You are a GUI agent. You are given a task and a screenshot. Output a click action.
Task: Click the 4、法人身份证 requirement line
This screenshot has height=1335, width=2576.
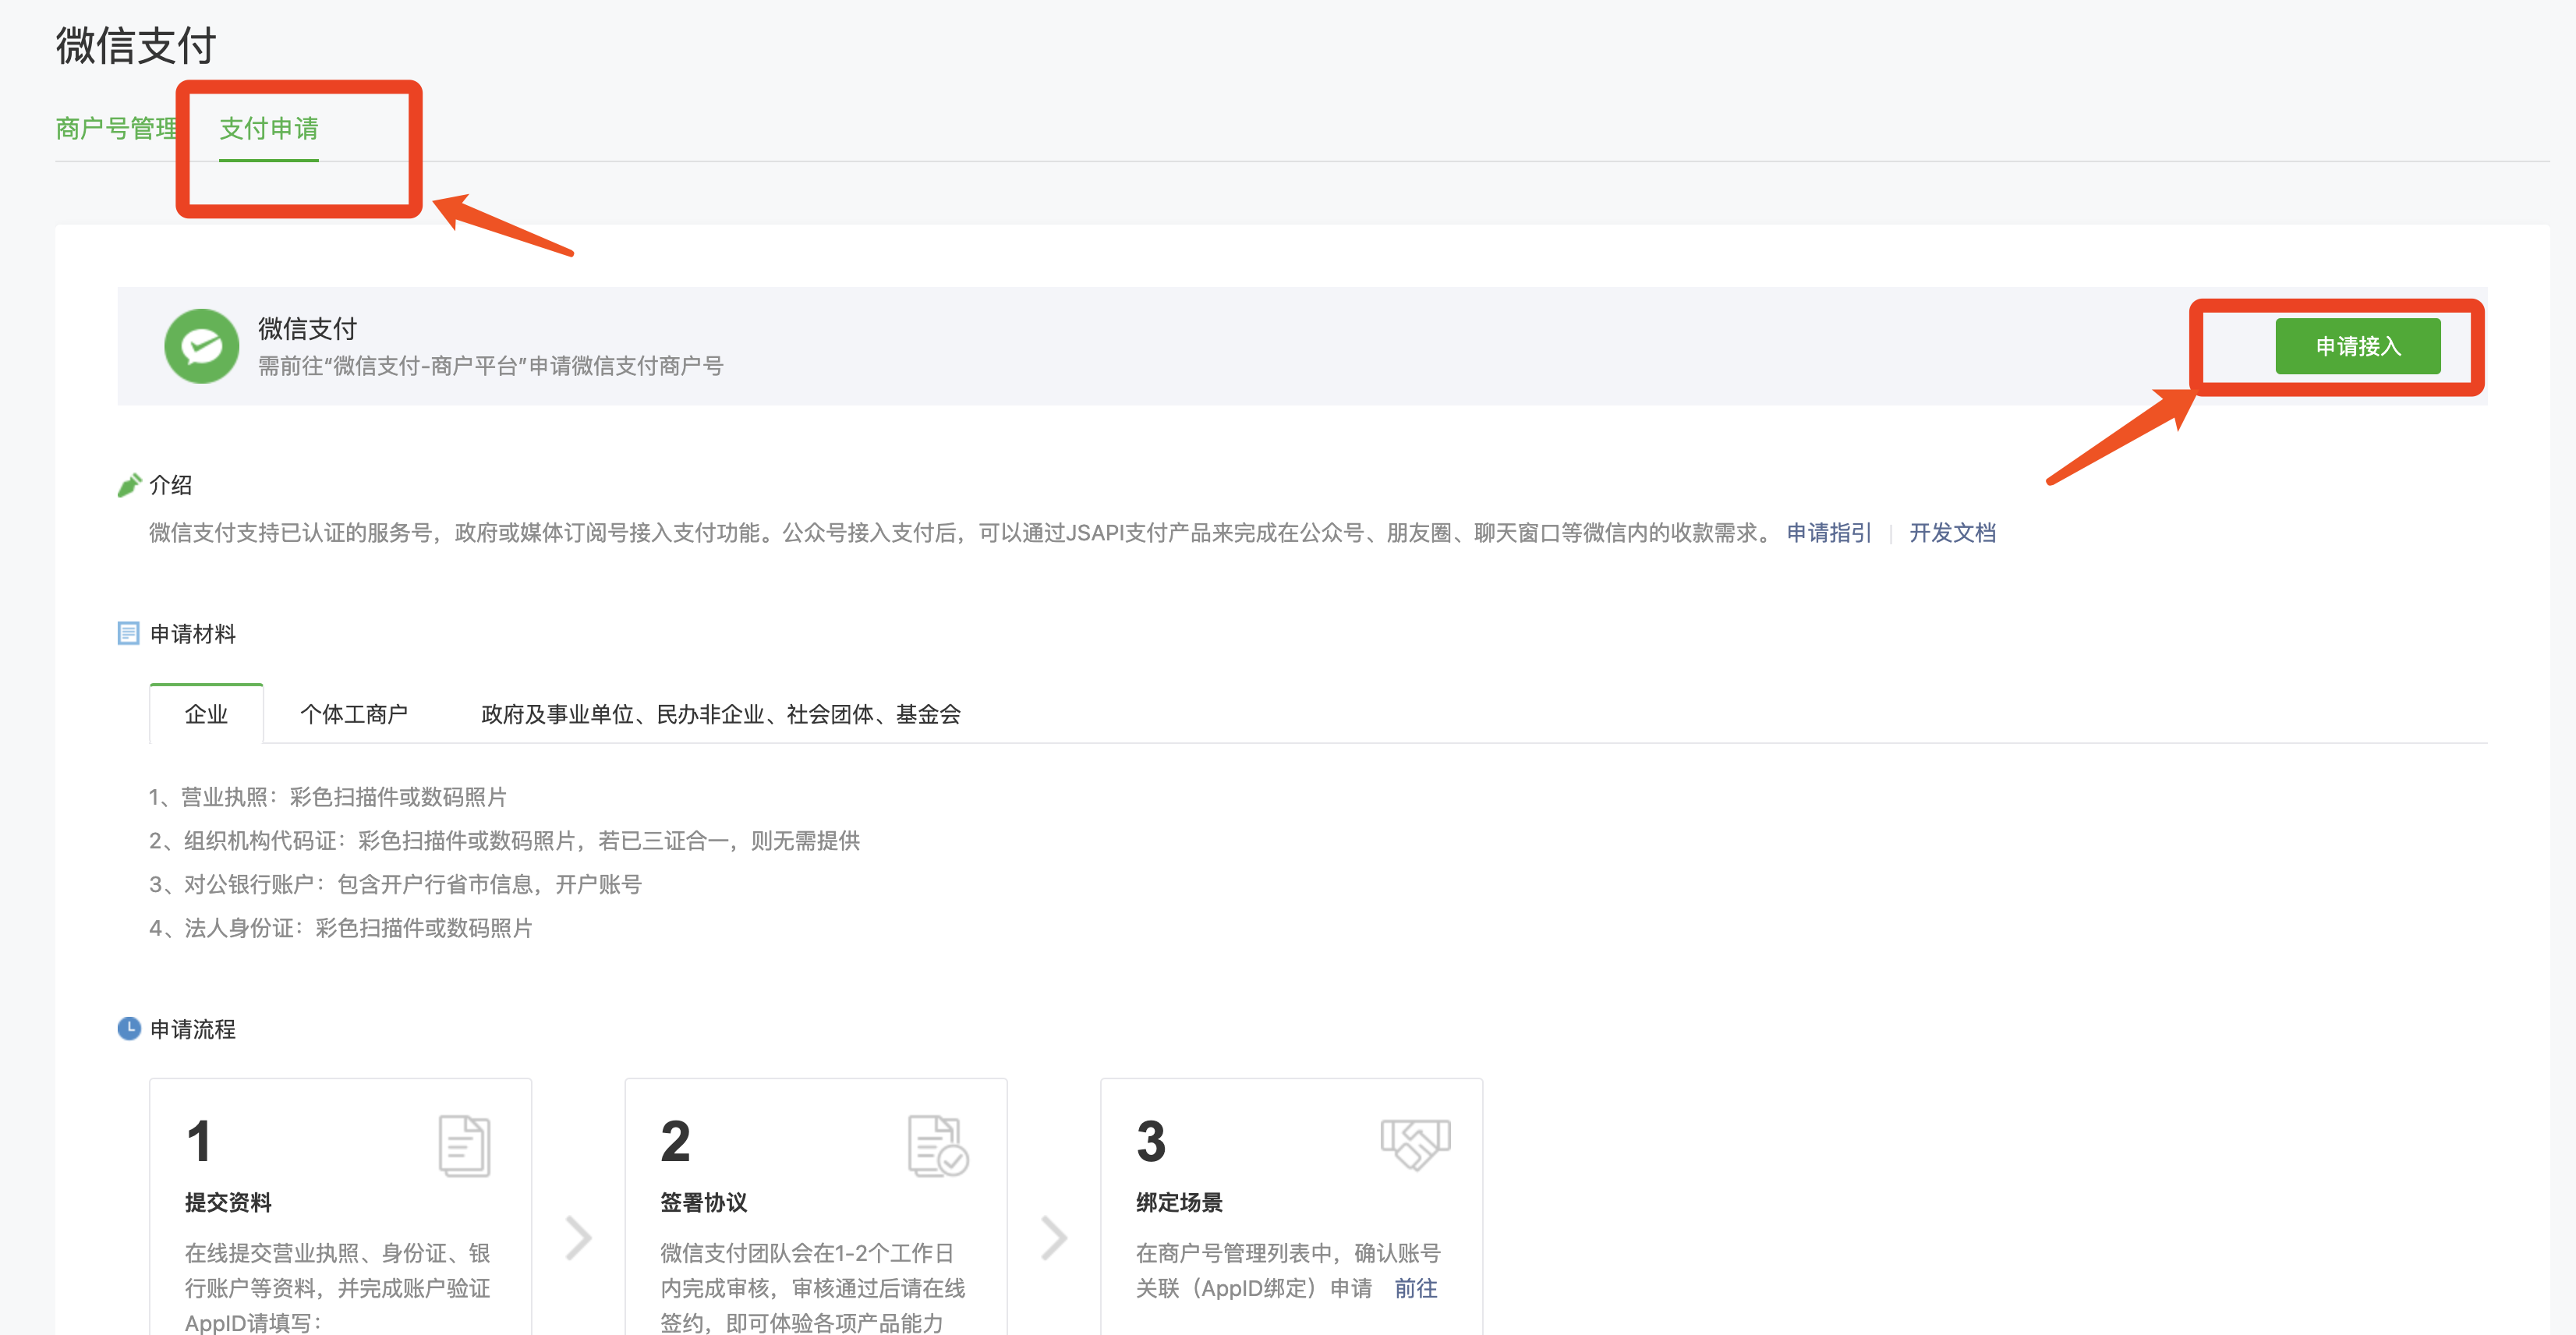(x=340, y=928)
